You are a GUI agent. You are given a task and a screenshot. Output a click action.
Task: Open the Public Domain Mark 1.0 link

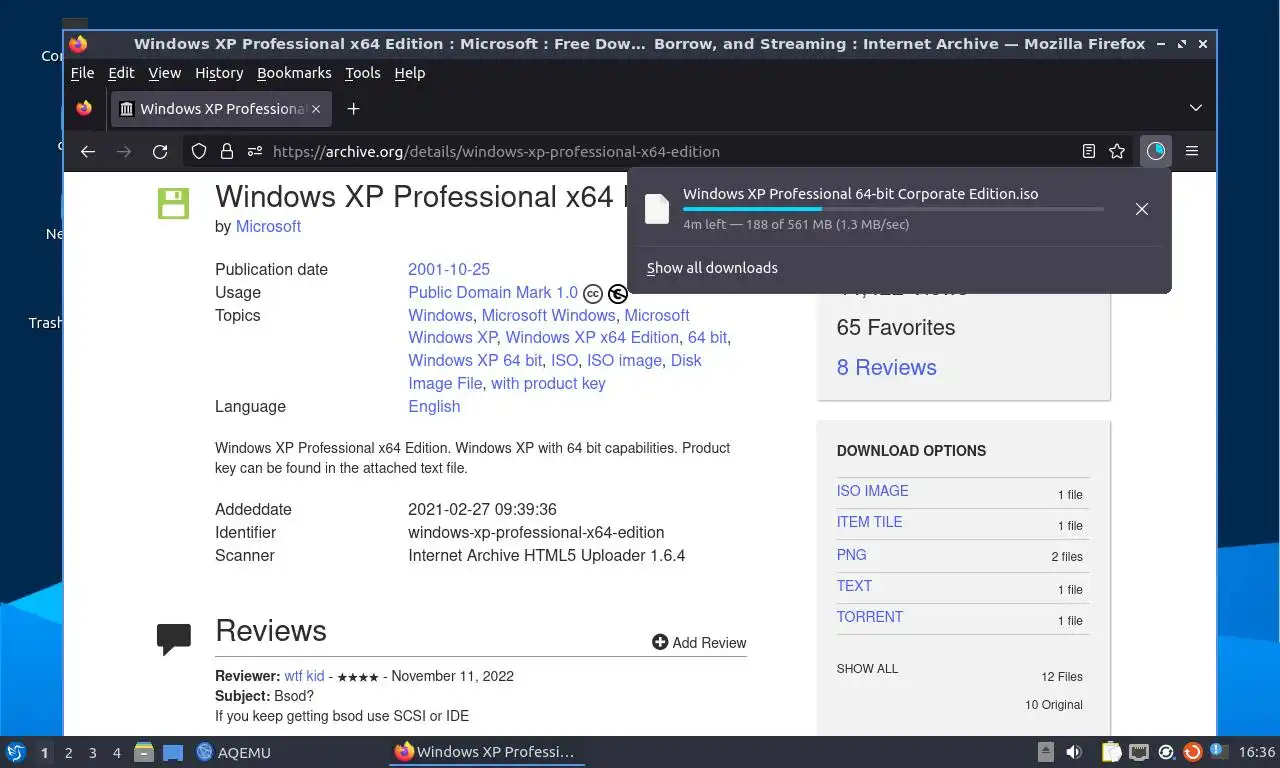click(x=493, y=293)
